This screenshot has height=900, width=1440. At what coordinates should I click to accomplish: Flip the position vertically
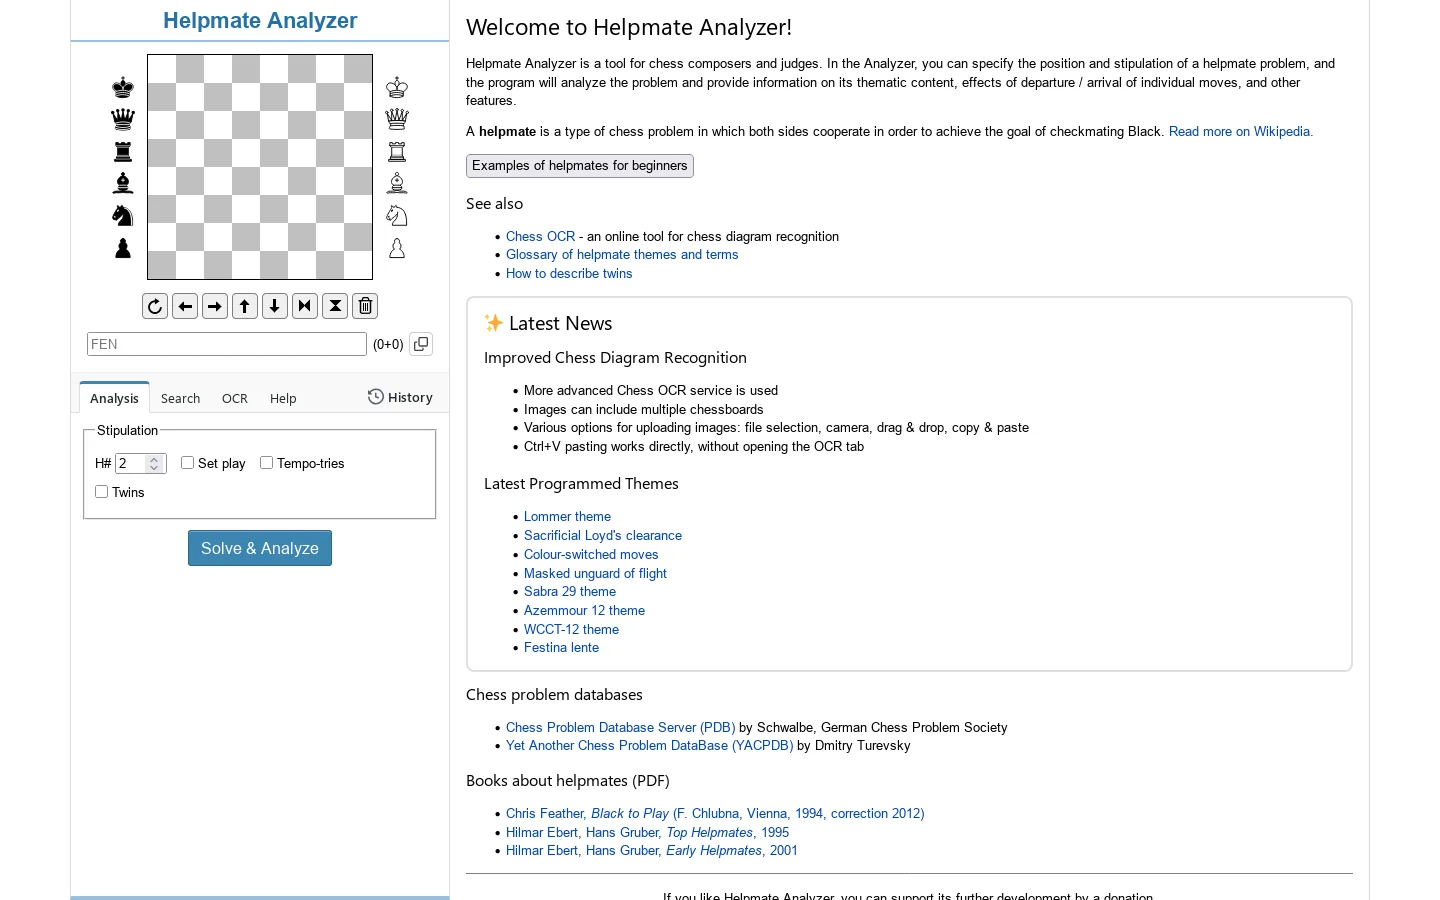tap(335, 306)
